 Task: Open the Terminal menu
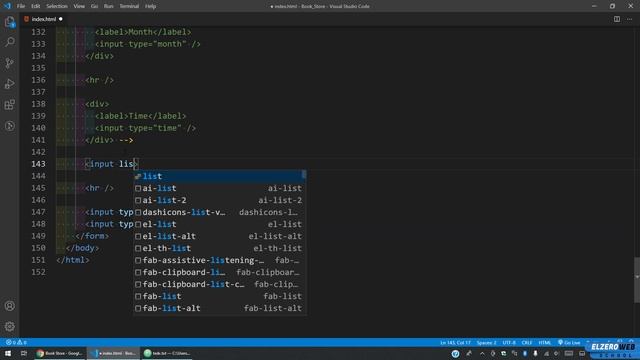[129, 6]
